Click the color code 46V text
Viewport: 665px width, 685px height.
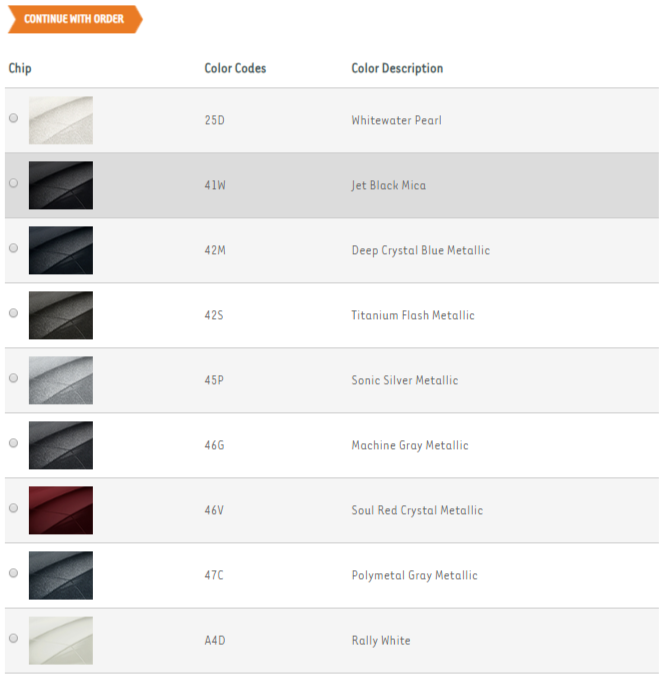pyautogui.click(x=214, y=511)
